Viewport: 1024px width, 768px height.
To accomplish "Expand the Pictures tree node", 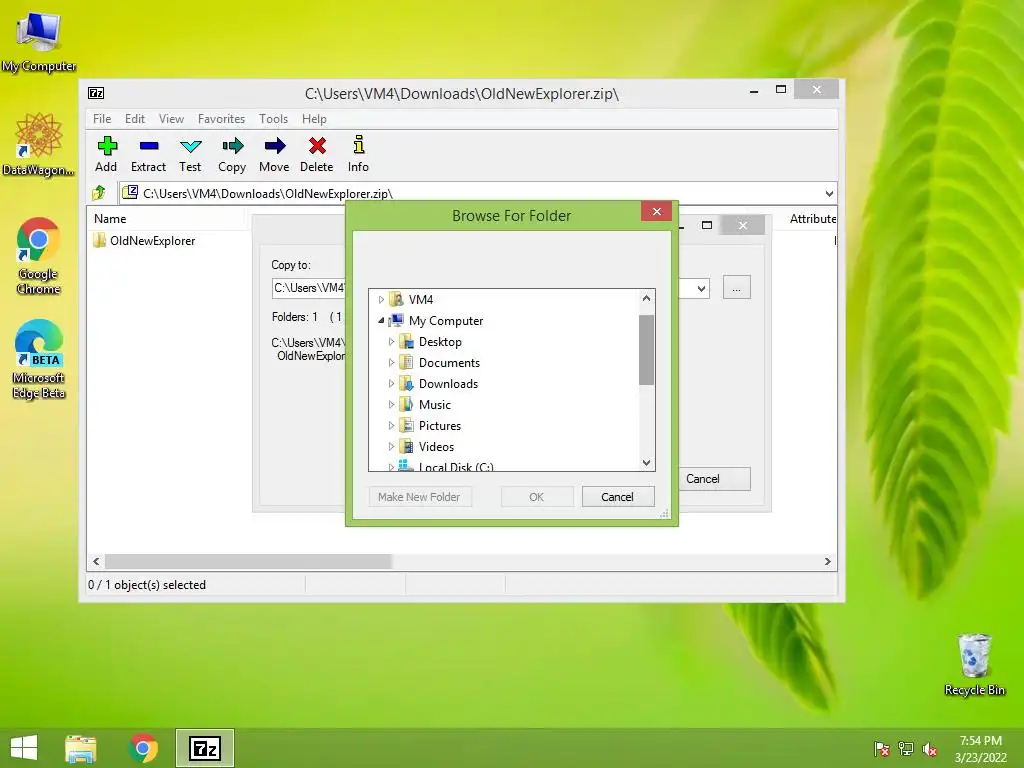I will click(x=391, y=426).
